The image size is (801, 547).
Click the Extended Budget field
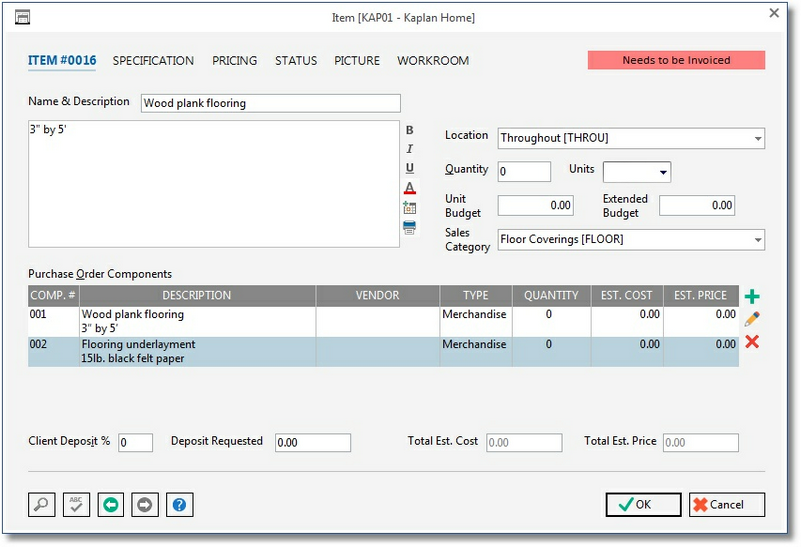(697, 205)
